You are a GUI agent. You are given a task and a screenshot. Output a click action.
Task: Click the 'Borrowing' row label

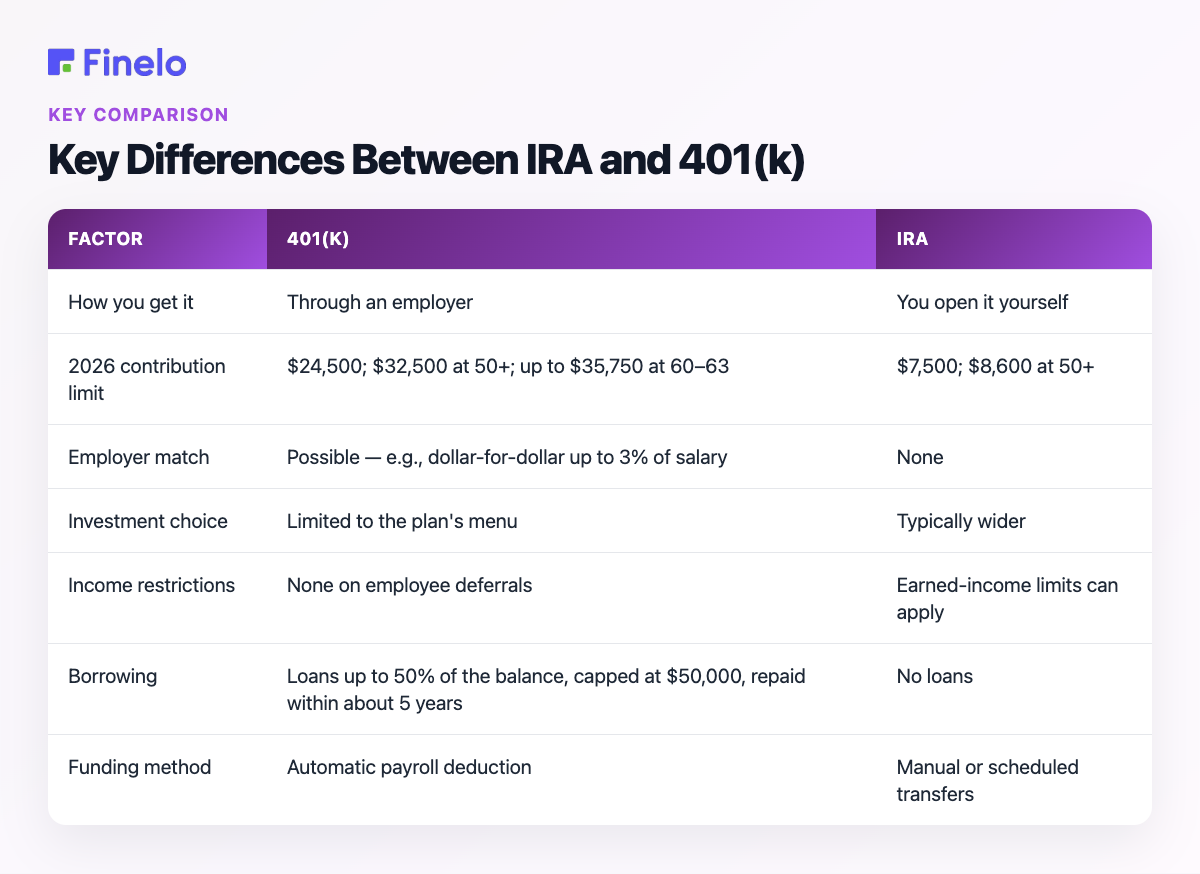[157, 689]
